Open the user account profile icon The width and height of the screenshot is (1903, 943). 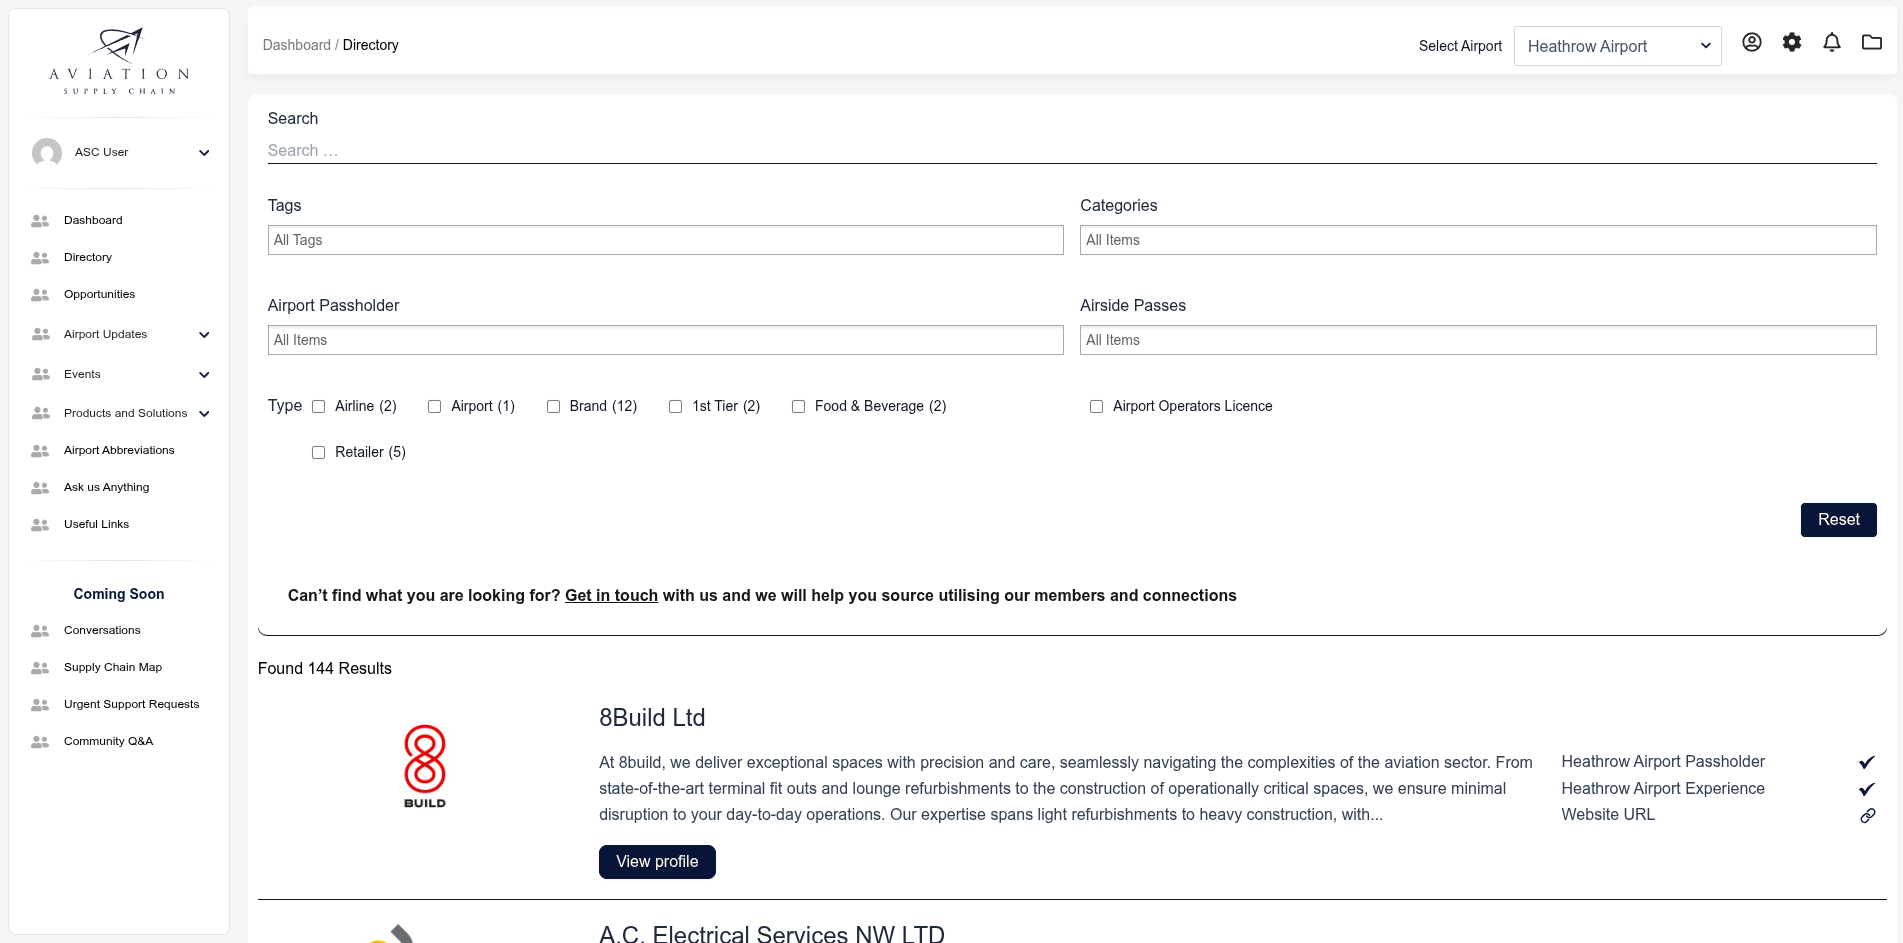tap(1751, 42)
